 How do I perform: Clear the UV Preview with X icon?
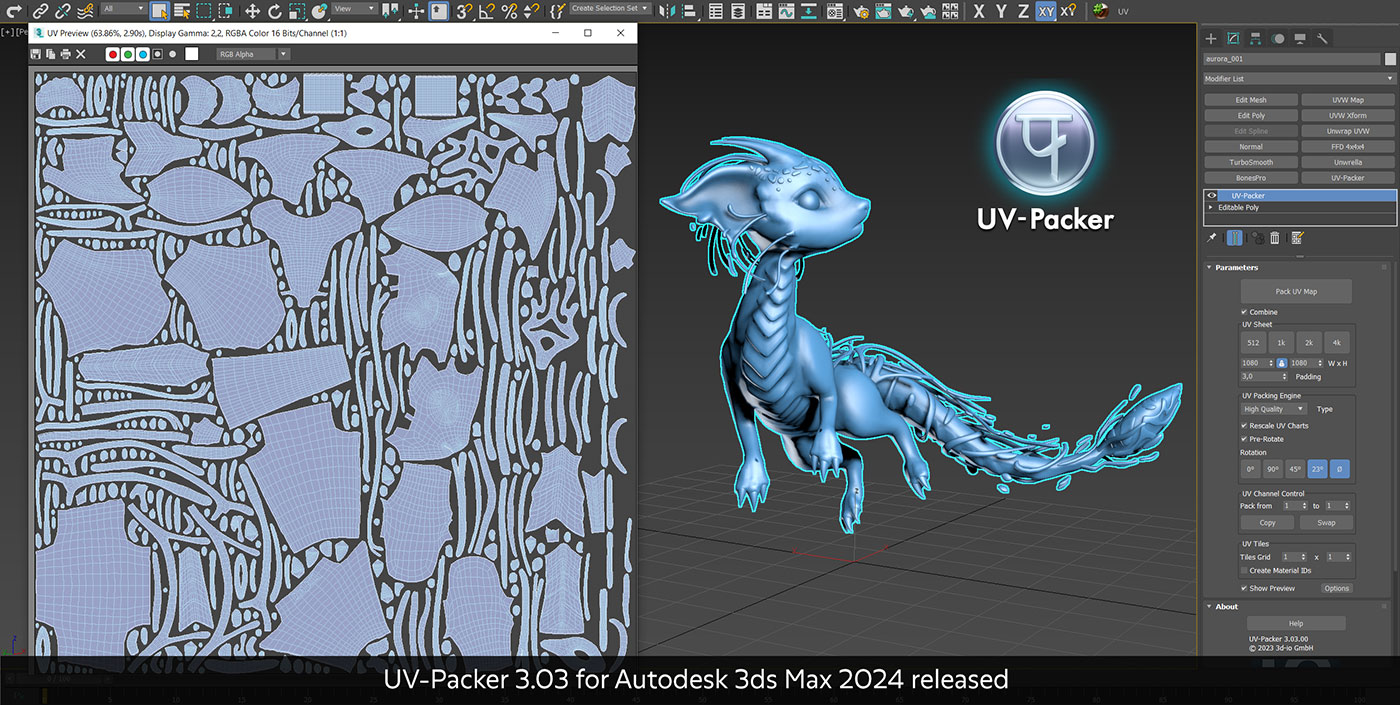81,54
